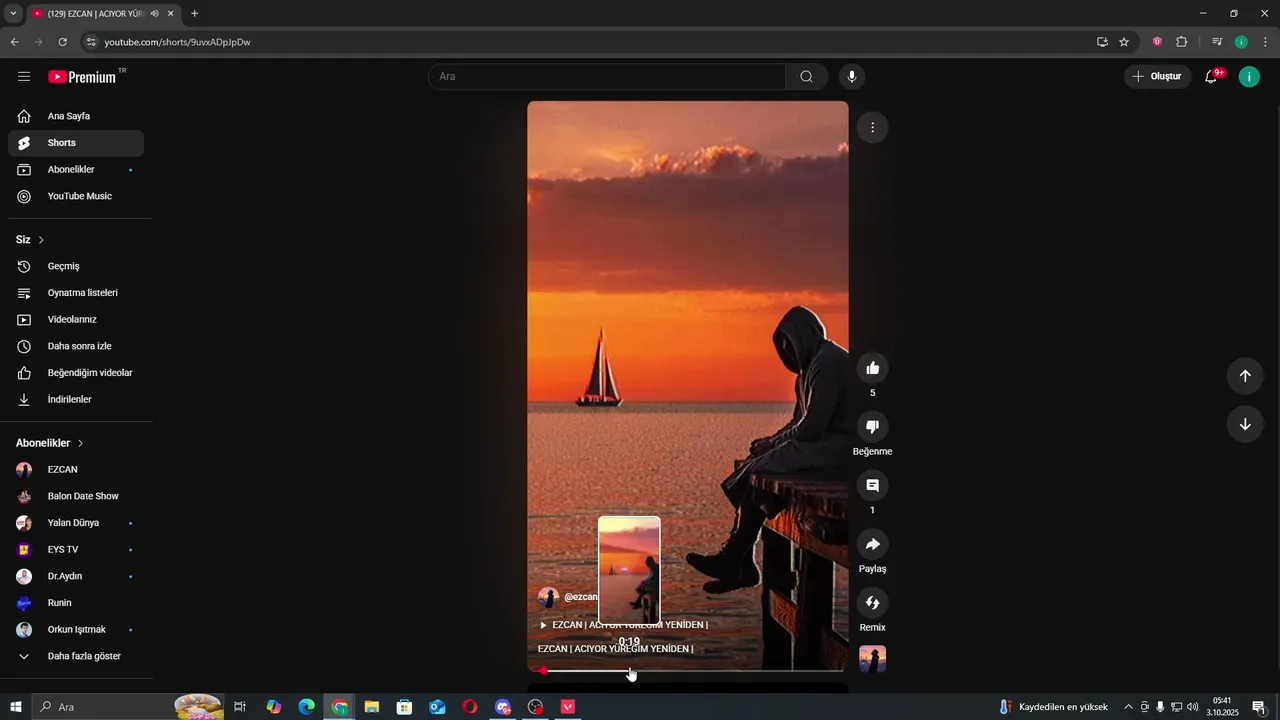This screenshot has width=1280, height=720.
Task: Open the Extensions puzzle menu
Action: [x=1182, y=42]
